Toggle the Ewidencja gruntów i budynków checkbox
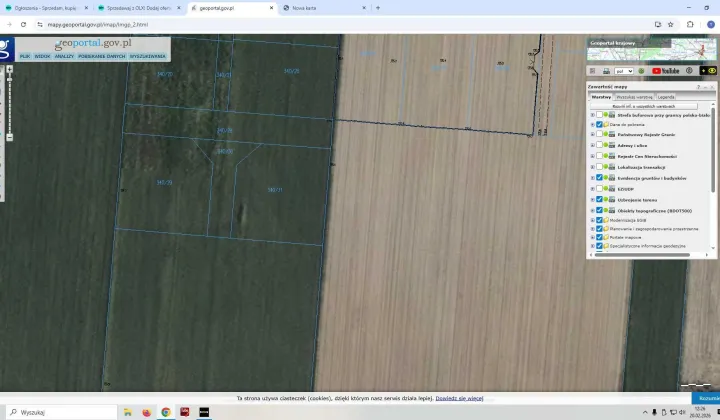The width and height of the screenshot is (720, 420). click(600, 177)
